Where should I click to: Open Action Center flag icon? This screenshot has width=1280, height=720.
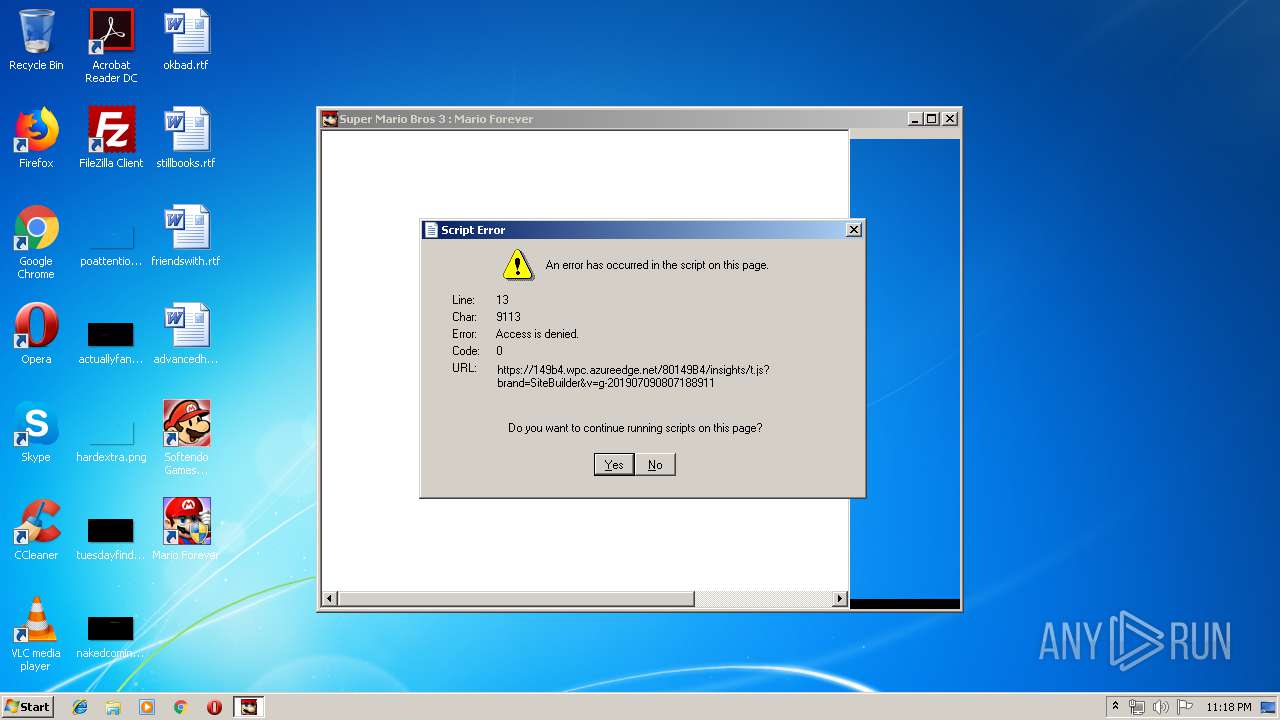1184,707
